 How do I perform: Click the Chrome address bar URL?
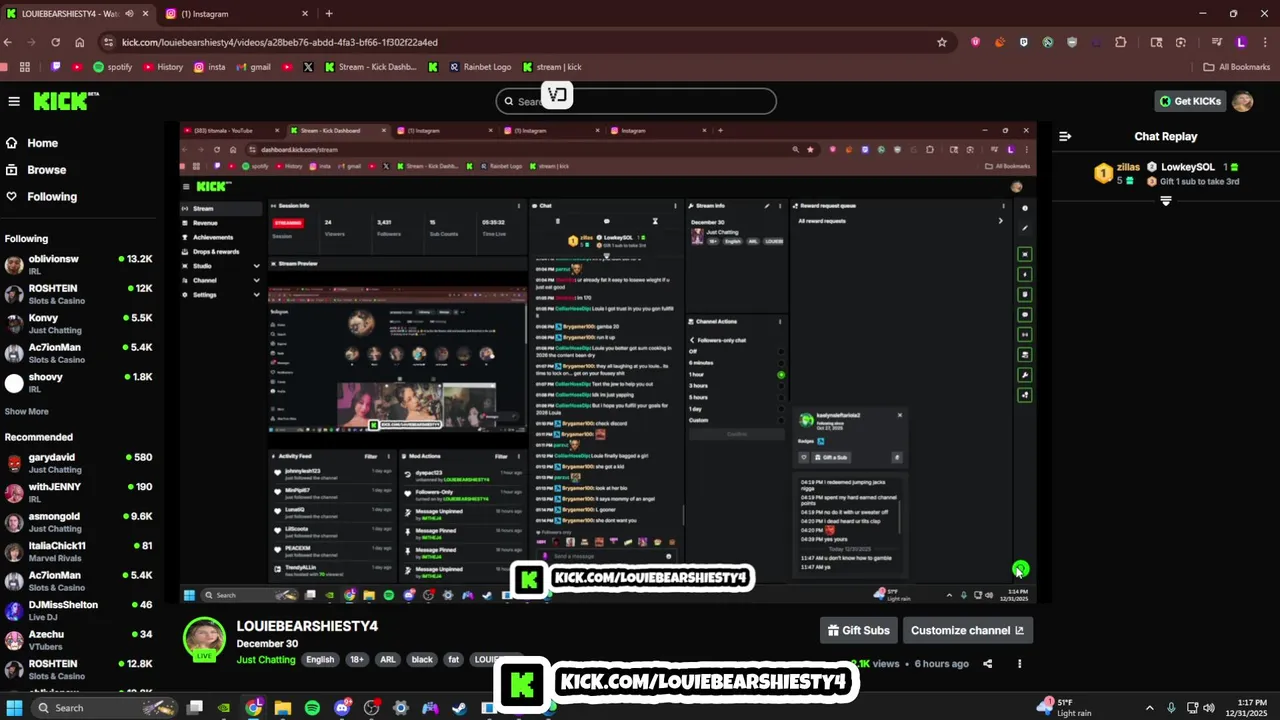pos(280,42)
